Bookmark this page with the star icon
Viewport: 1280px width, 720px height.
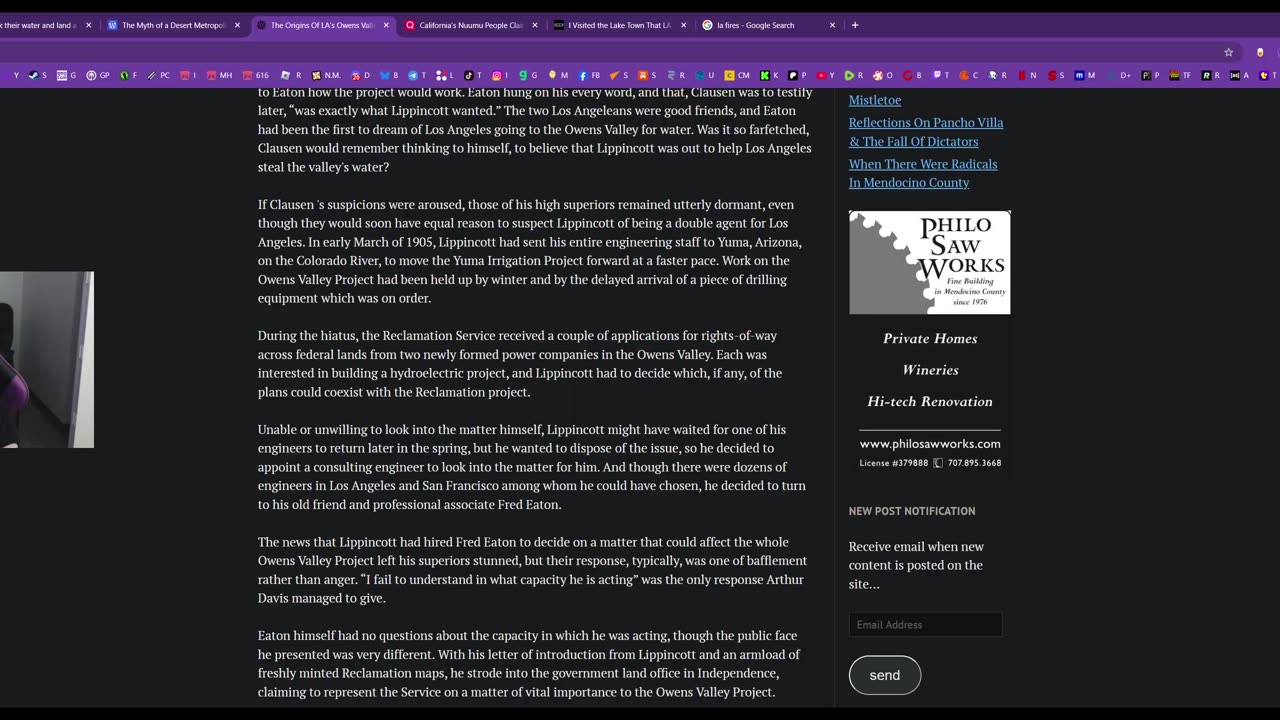[1228, 52]
